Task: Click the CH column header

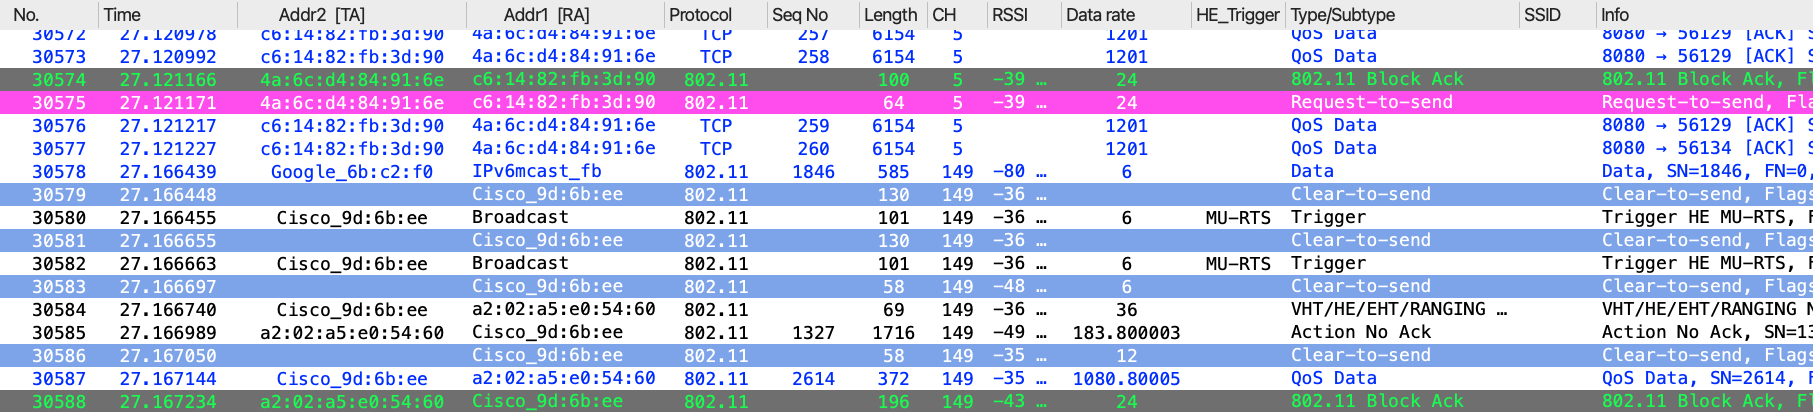Action: pos(944,15)
